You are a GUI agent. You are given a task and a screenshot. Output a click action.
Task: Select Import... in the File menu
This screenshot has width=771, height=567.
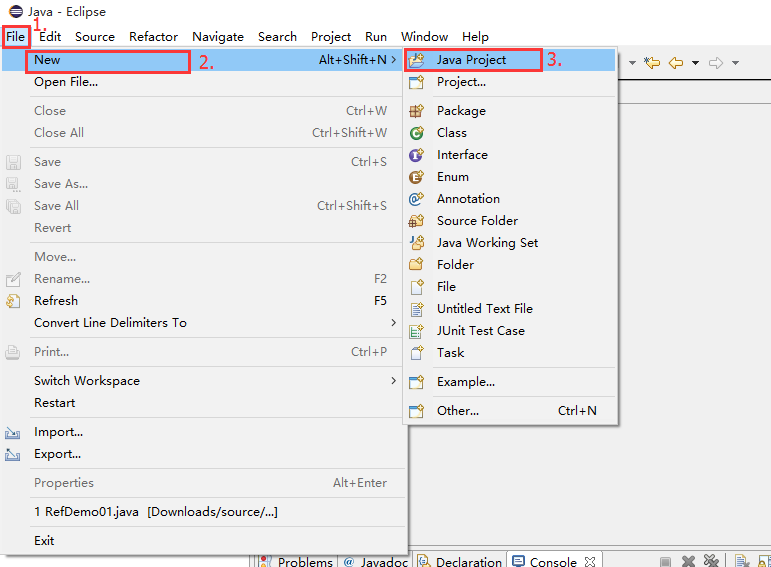(x=204, y=432)
